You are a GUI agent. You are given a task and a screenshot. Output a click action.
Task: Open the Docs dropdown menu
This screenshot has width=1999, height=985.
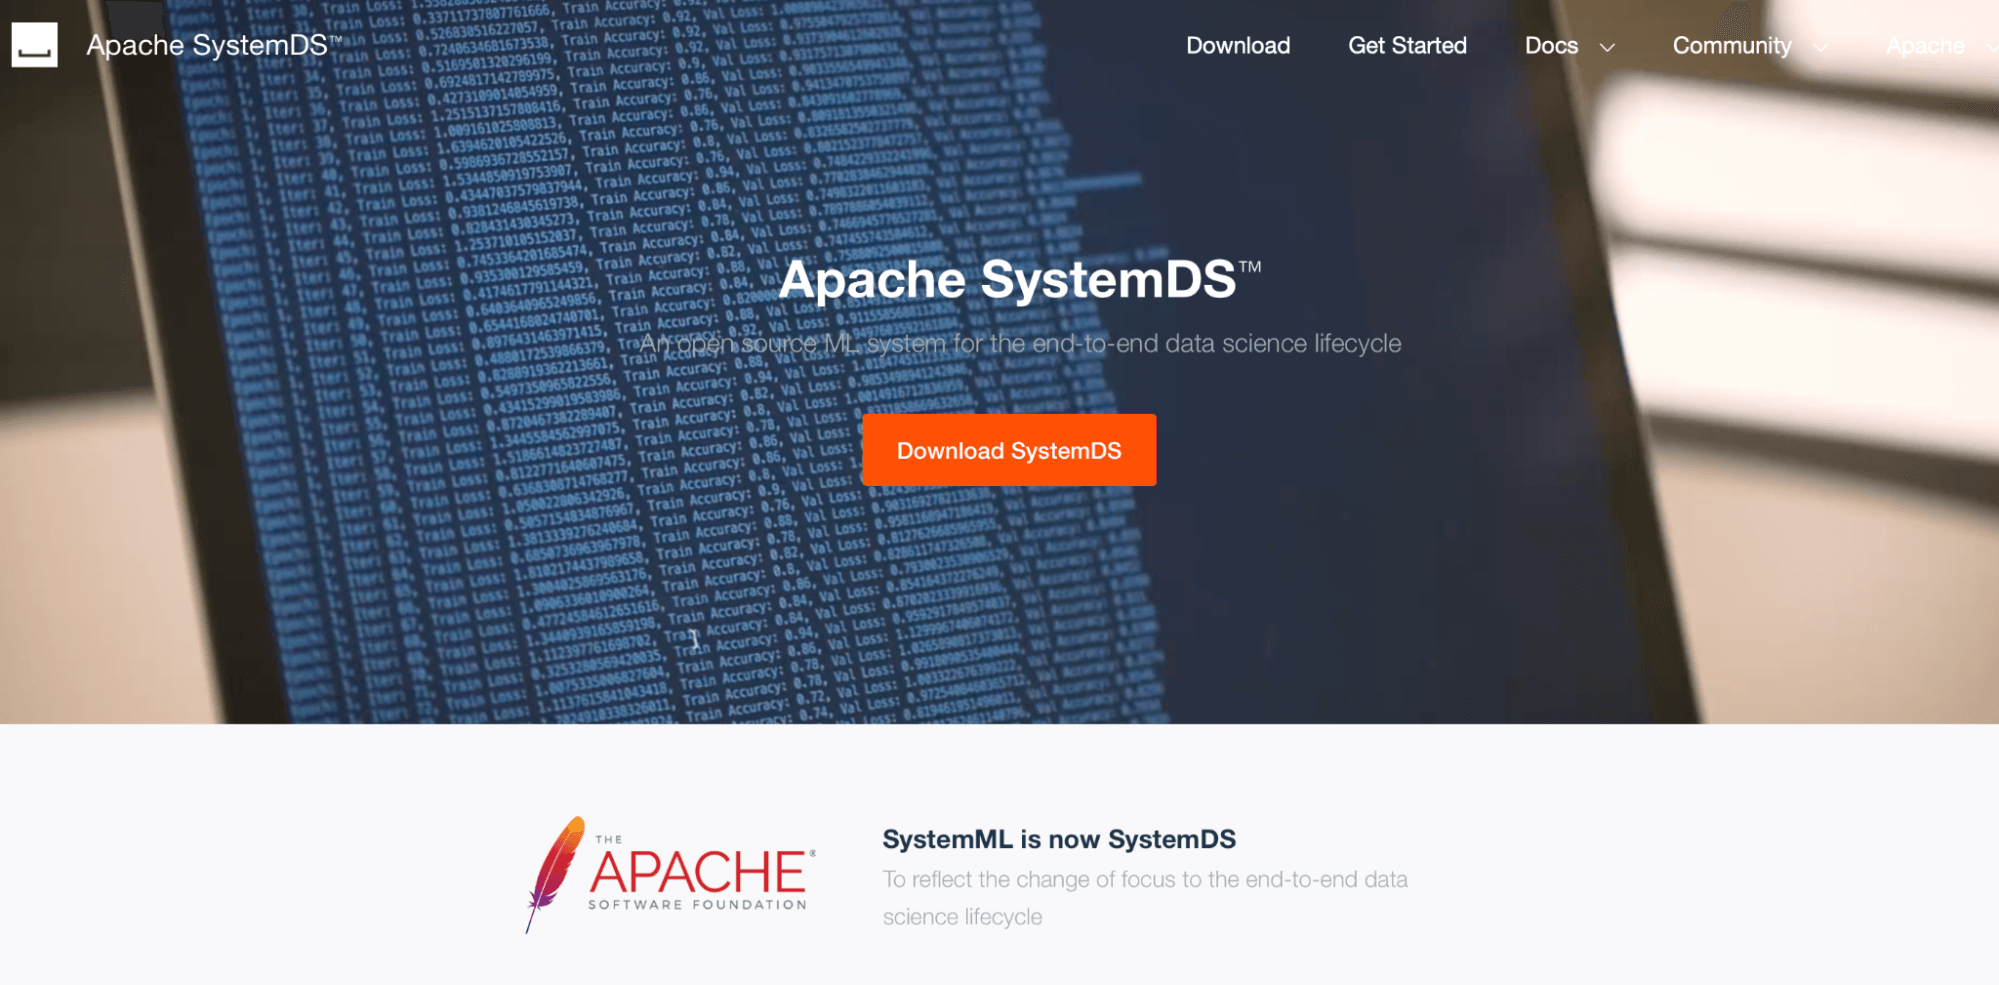click(1550, 45)
